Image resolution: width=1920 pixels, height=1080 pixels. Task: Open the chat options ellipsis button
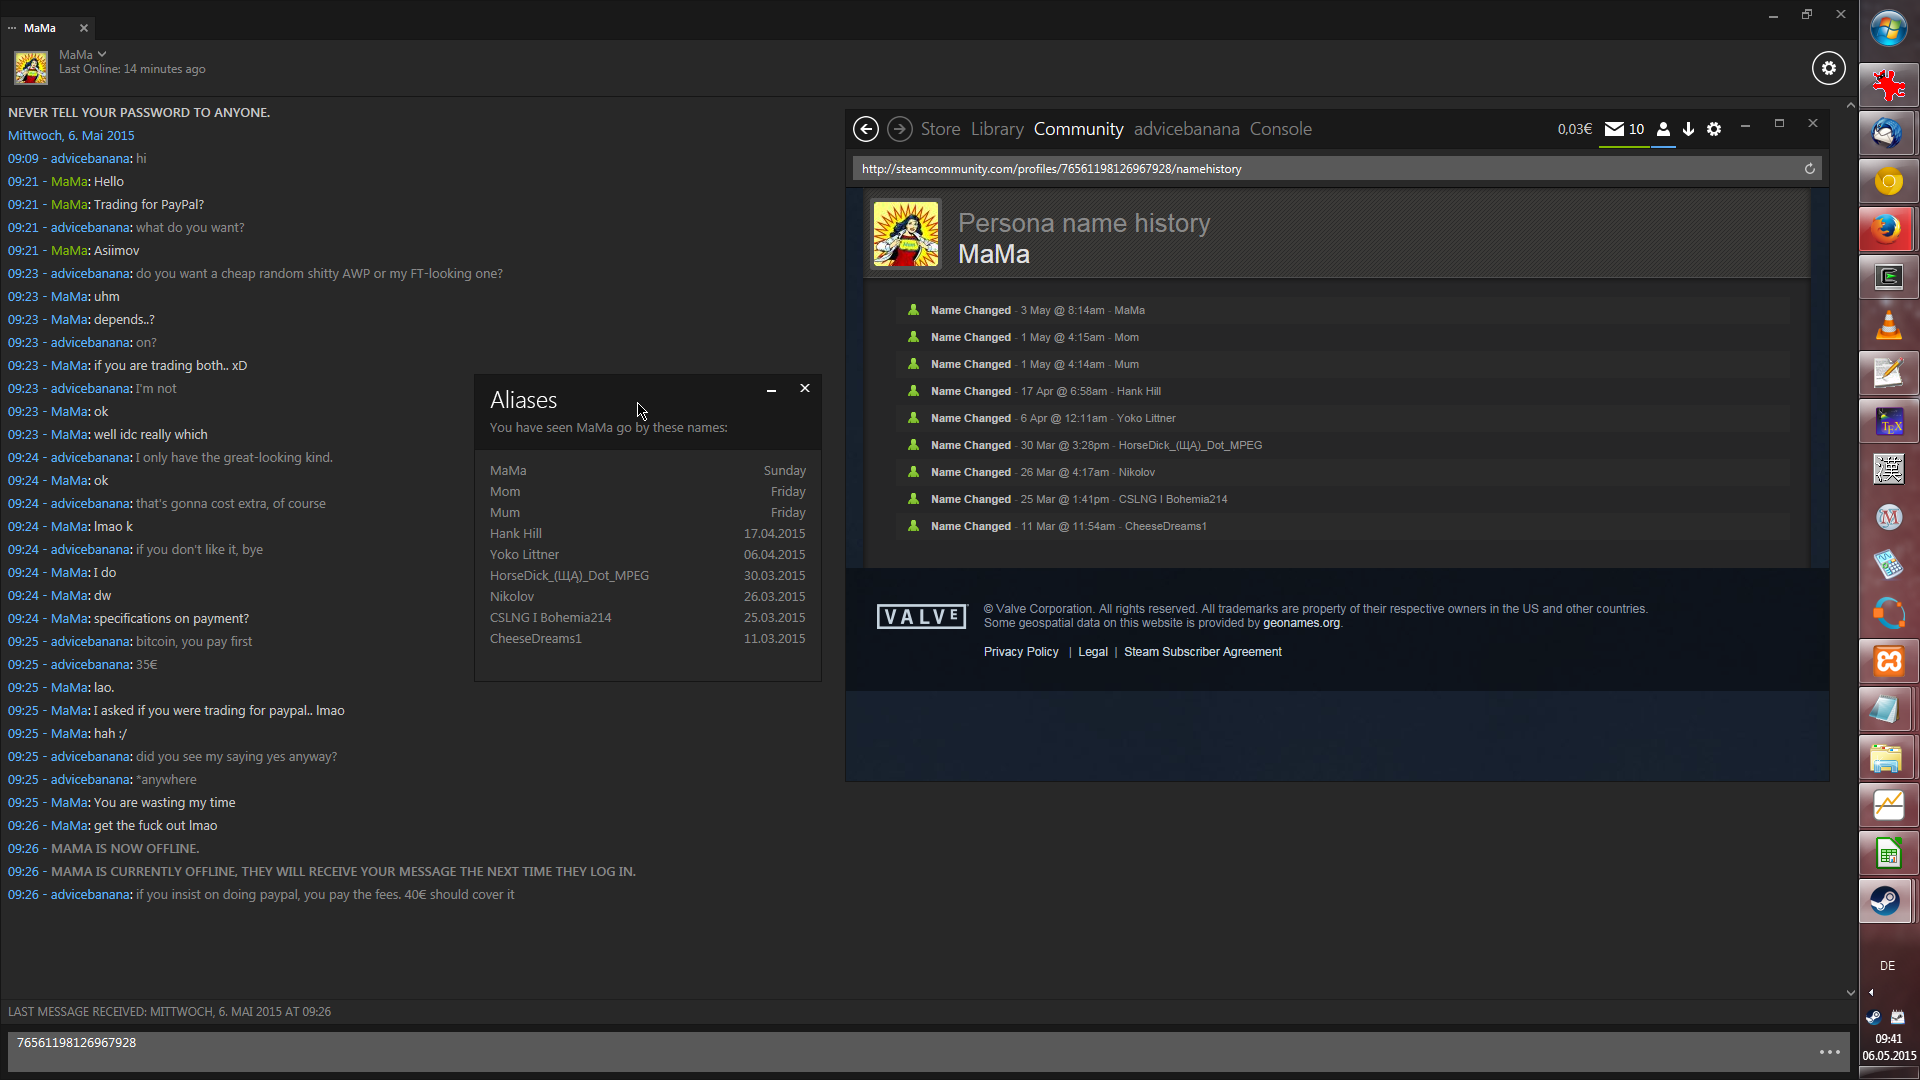(x=1829, y=1051)
